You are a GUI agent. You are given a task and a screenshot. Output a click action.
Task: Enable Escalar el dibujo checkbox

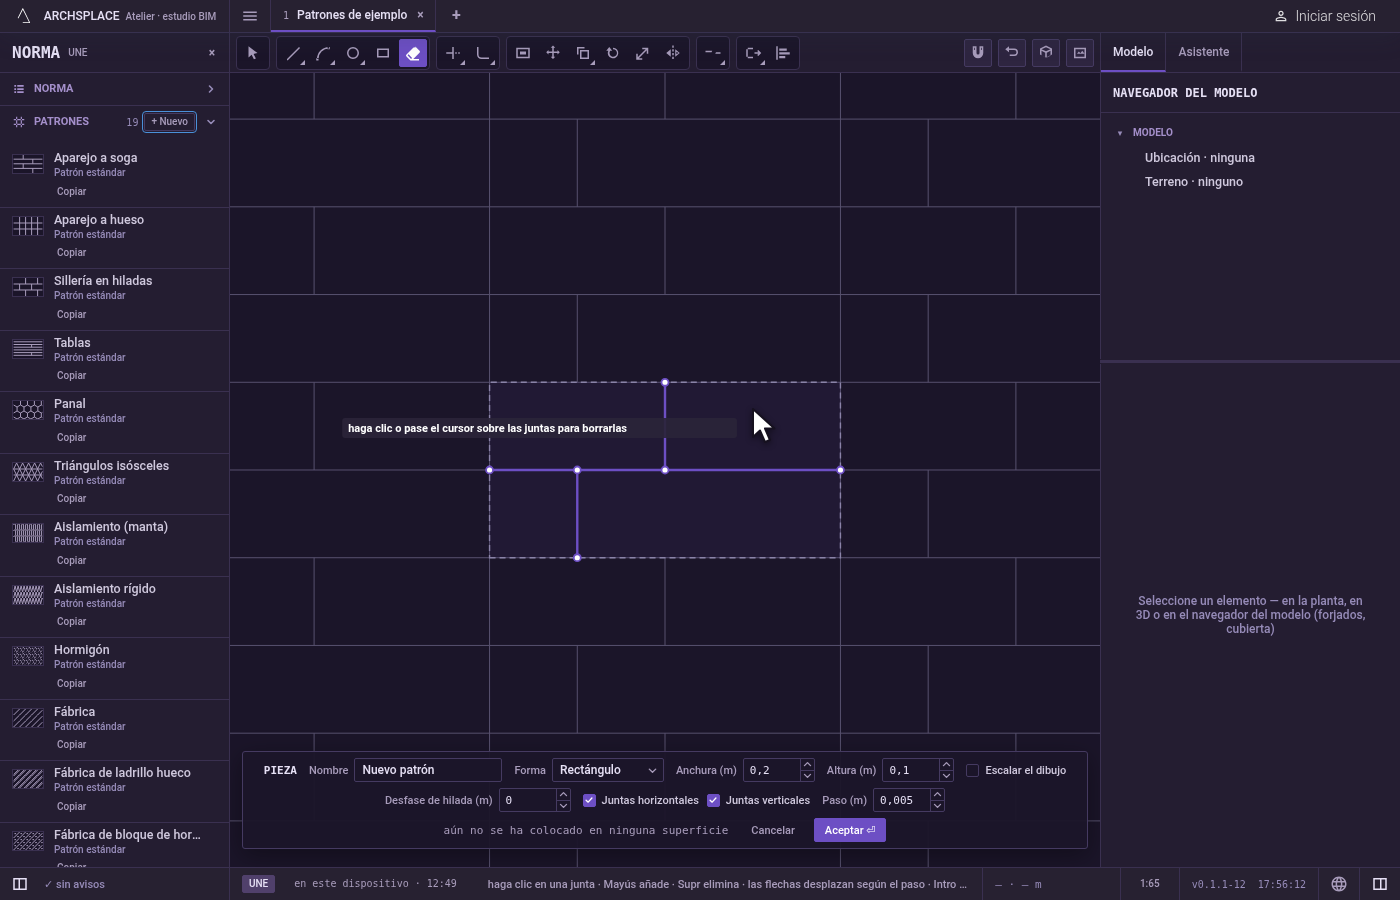(x=972, y=770)
